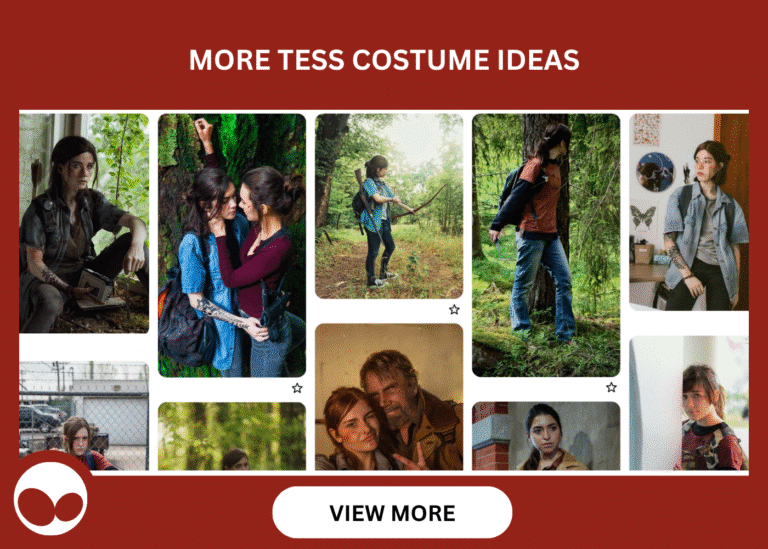768x549 pixels.
Task: Open blurry forest photo in second column
Action: coord(232,436)
